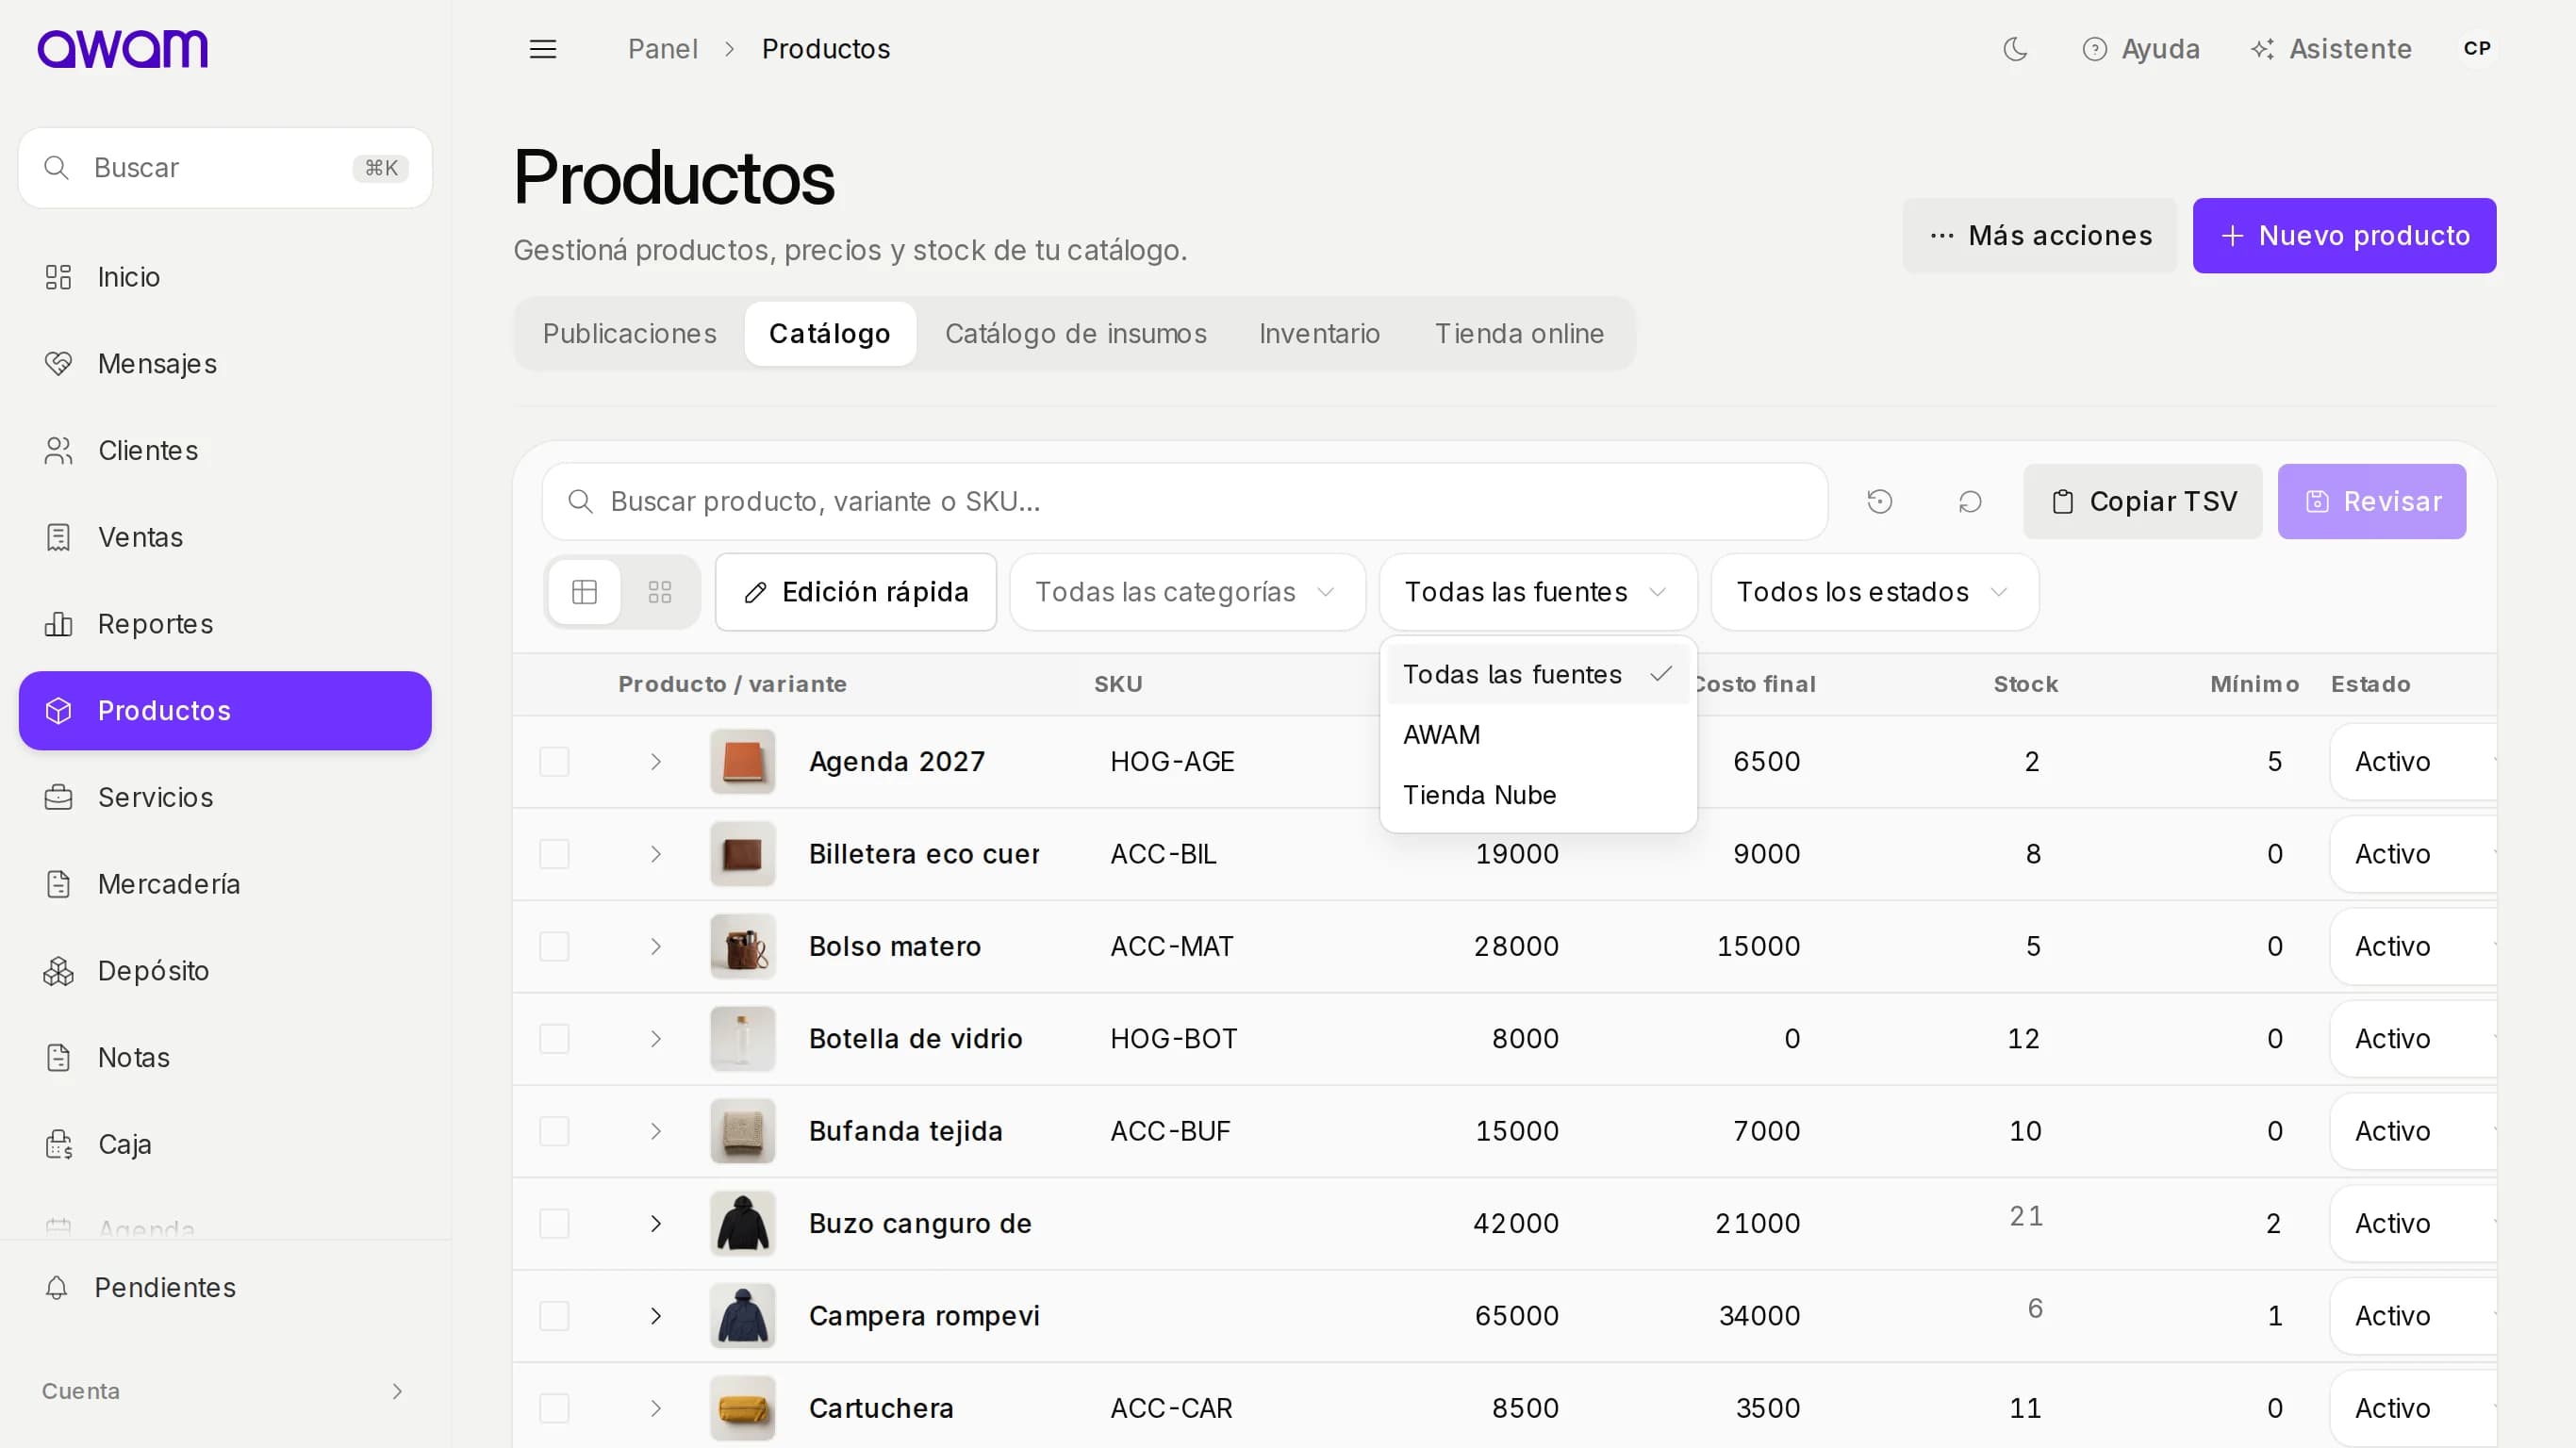This screenshot has height=1448, width=2576.
Task: Expand Buzo canguro variants chevron
Action: pos(656,1224)
